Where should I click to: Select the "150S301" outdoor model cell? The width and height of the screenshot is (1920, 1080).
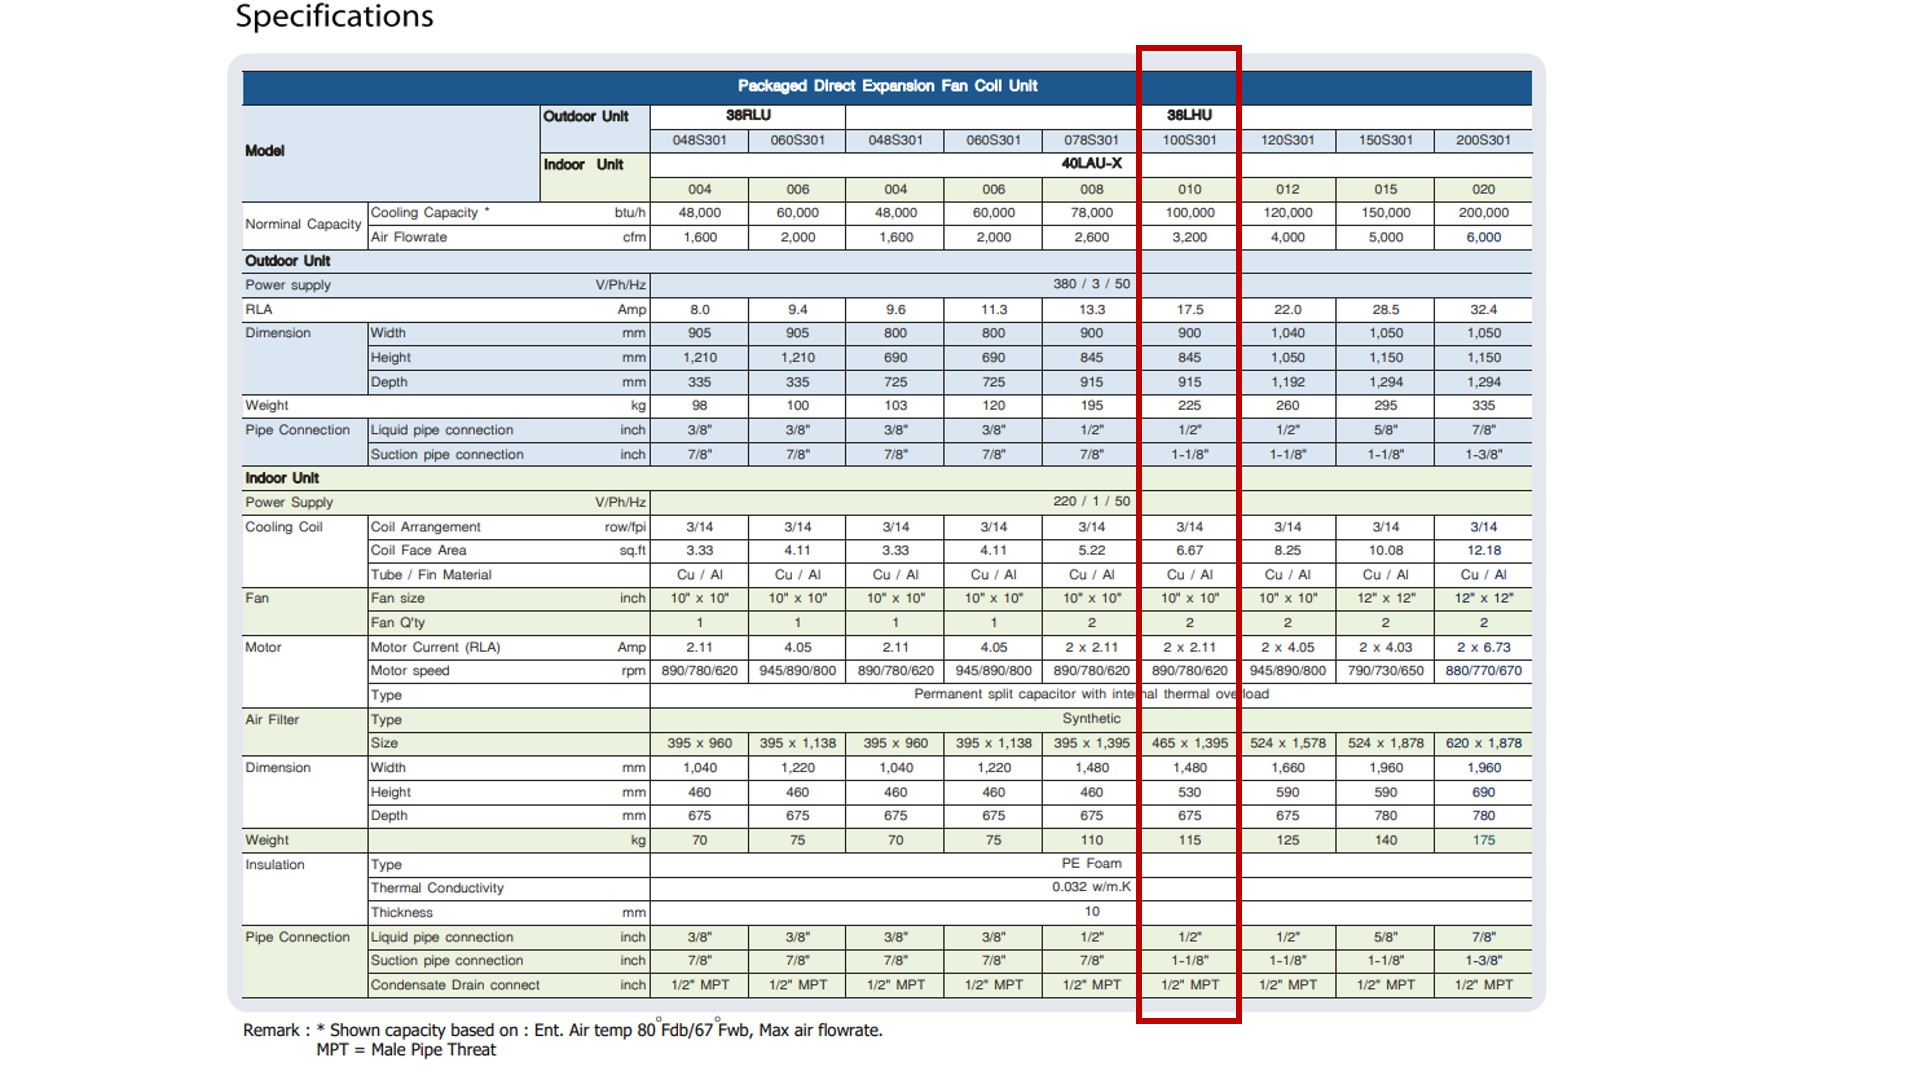pyautogui.click(x=1385, y=140)
